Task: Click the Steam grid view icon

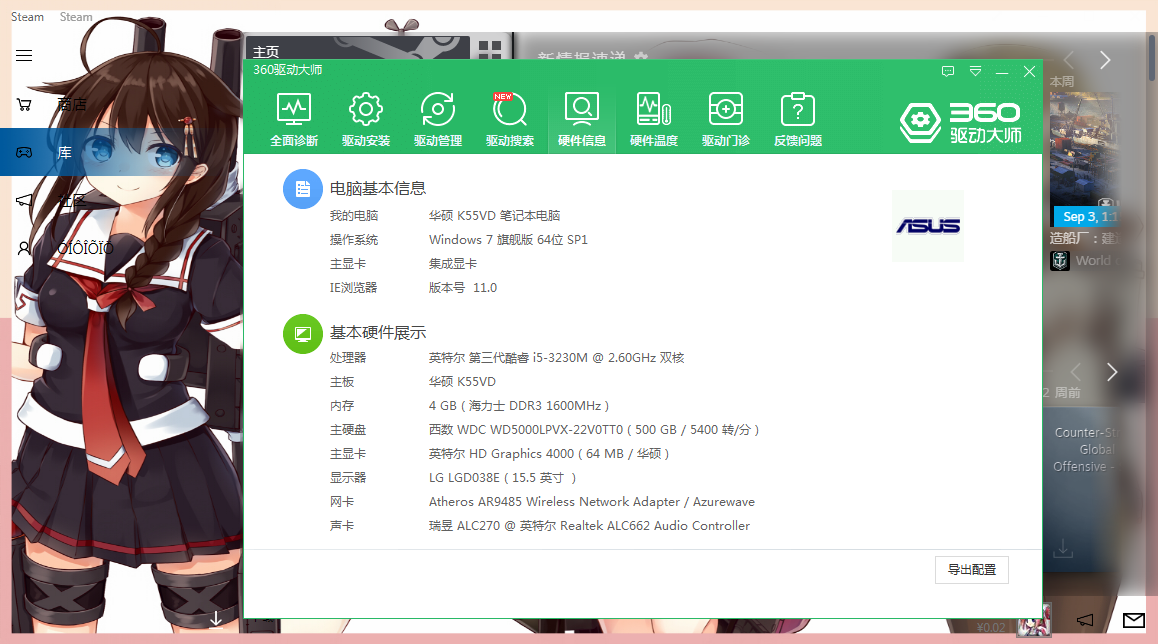Action: [490, 51]
